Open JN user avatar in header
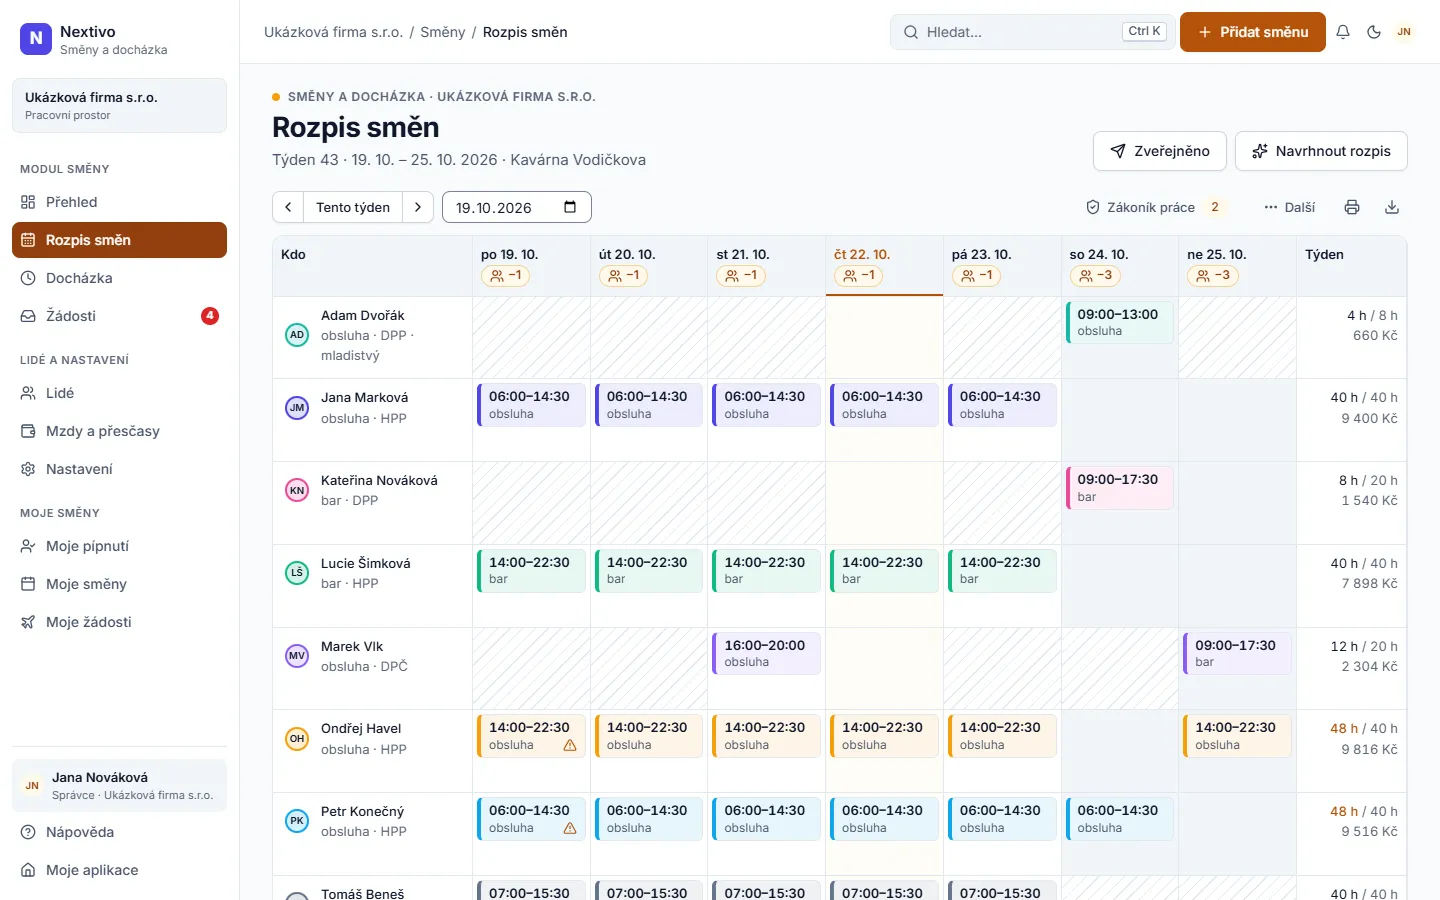 [1404, 32]
